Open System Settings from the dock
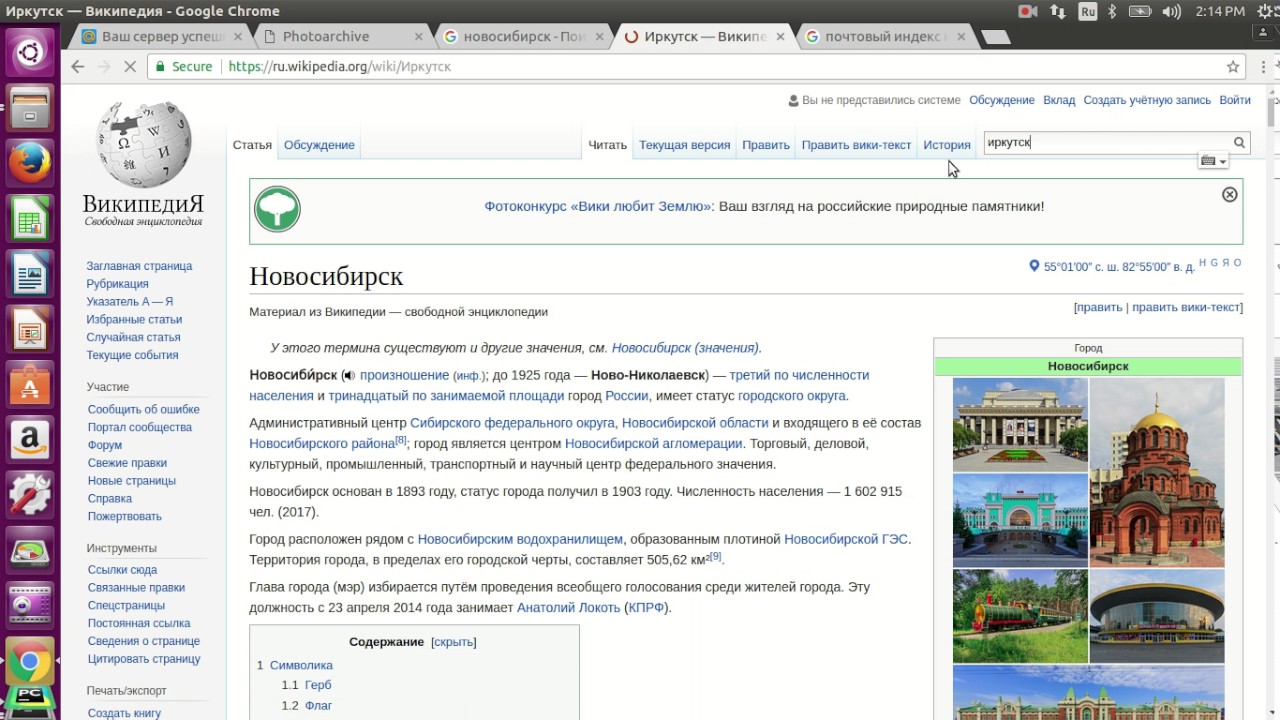 pyautogui.click(x=29, y=493)
